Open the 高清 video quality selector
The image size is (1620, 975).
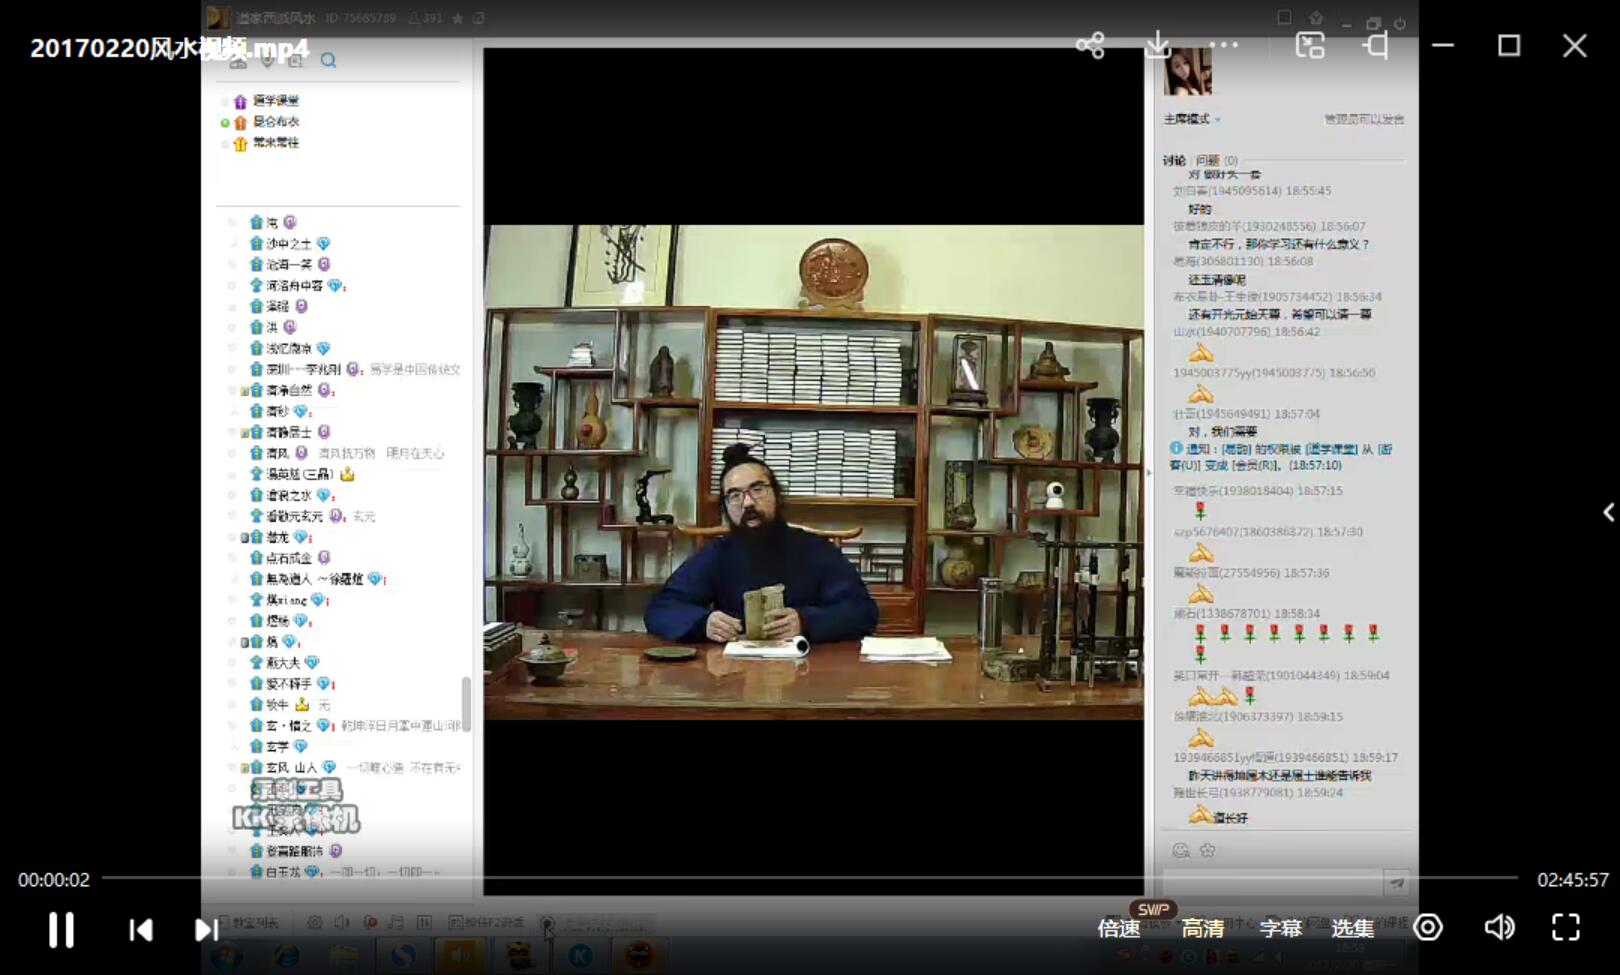[1202, 929]
